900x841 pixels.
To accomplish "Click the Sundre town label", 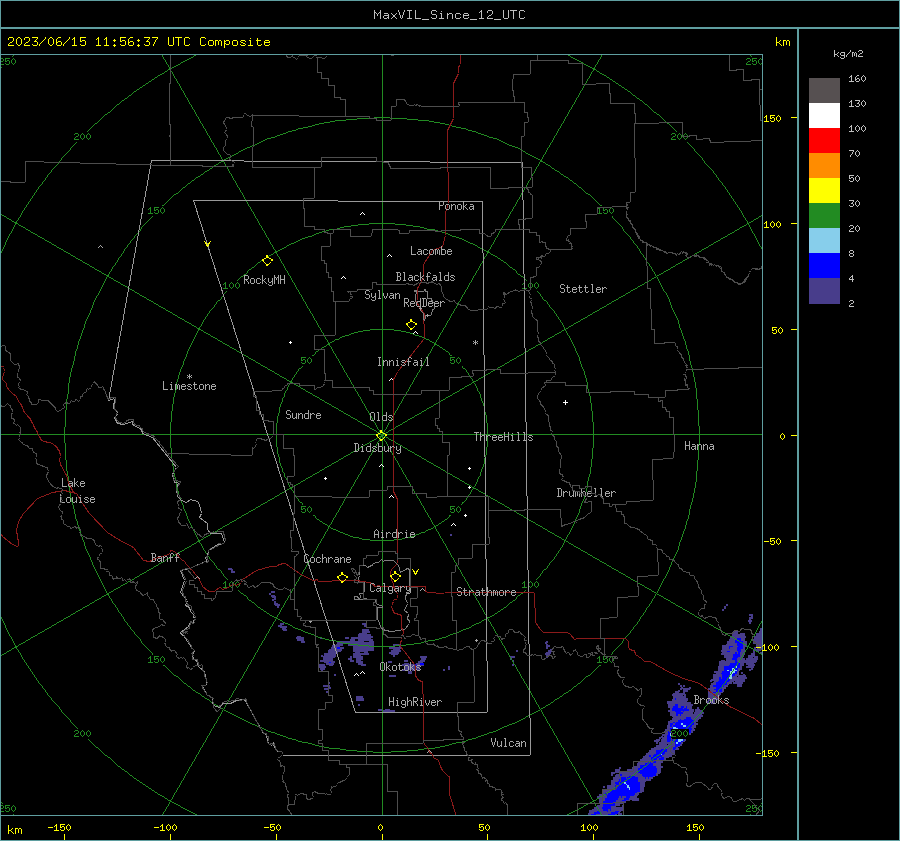I will [303, 414].
